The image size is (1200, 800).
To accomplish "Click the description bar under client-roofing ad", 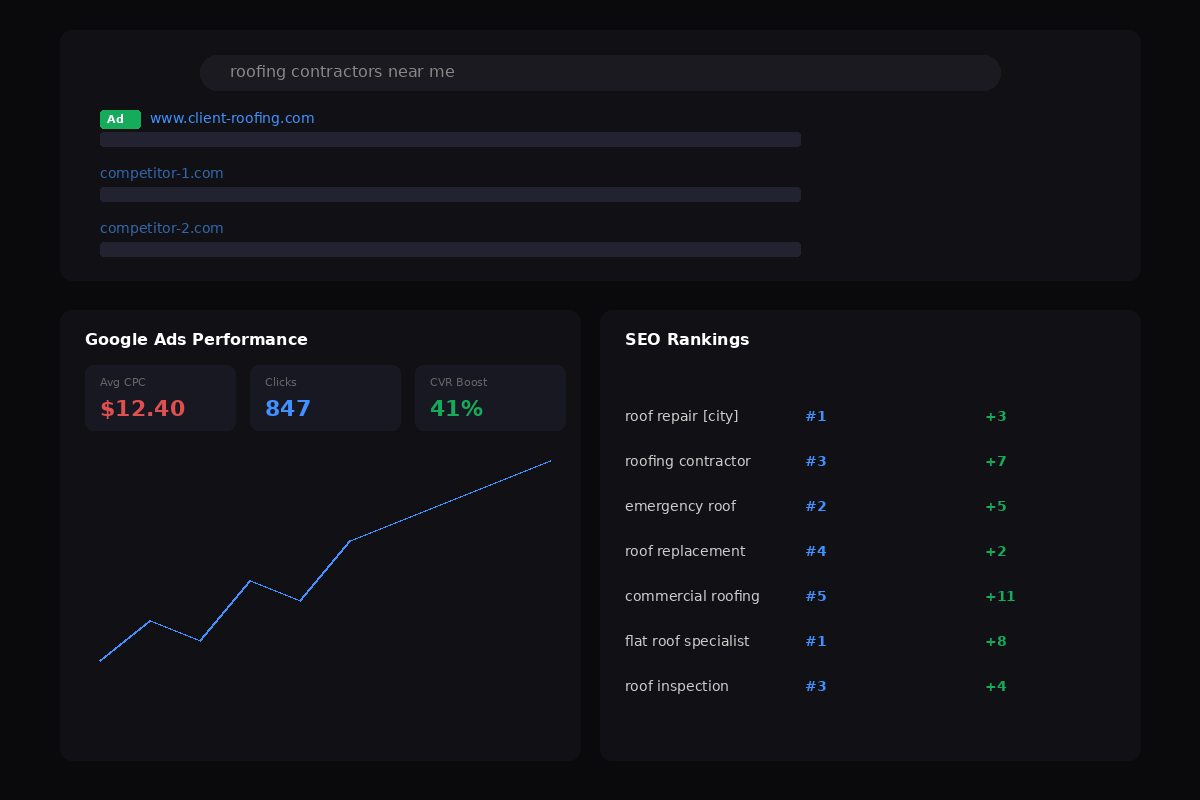I will (450, 139).
